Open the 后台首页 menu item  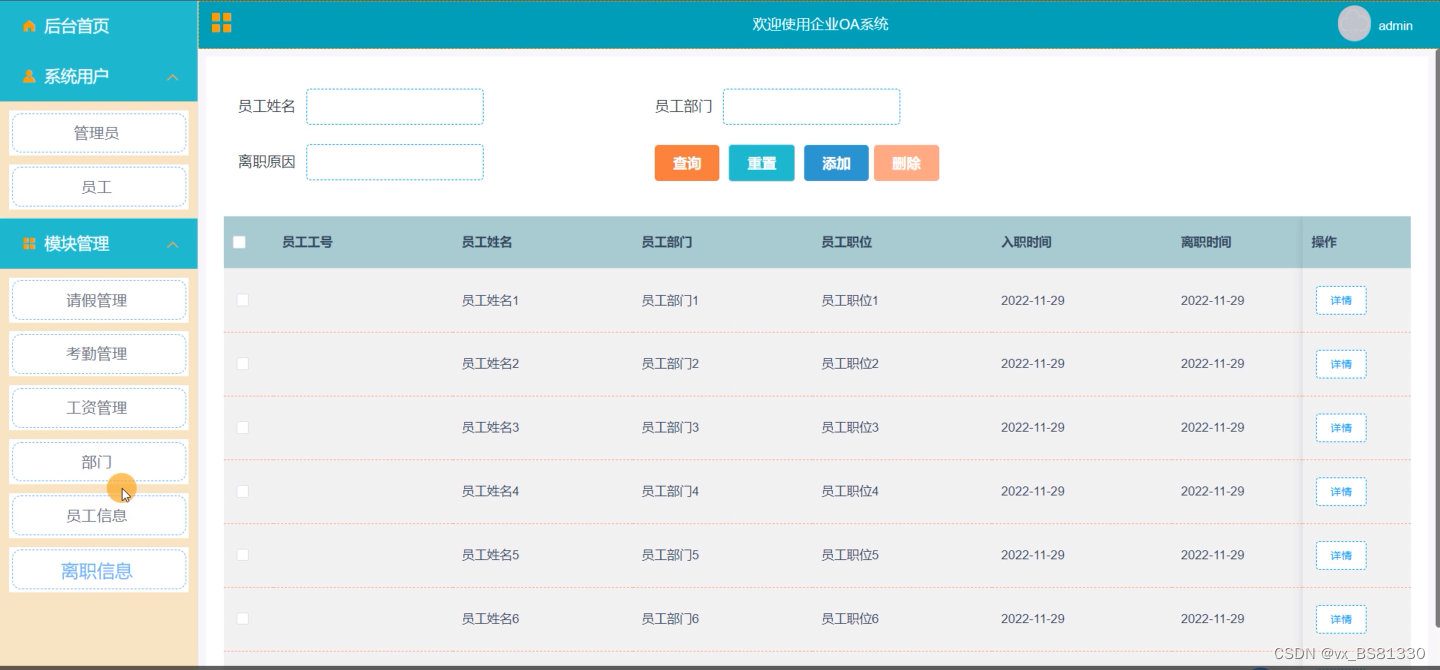coord(98,26)
